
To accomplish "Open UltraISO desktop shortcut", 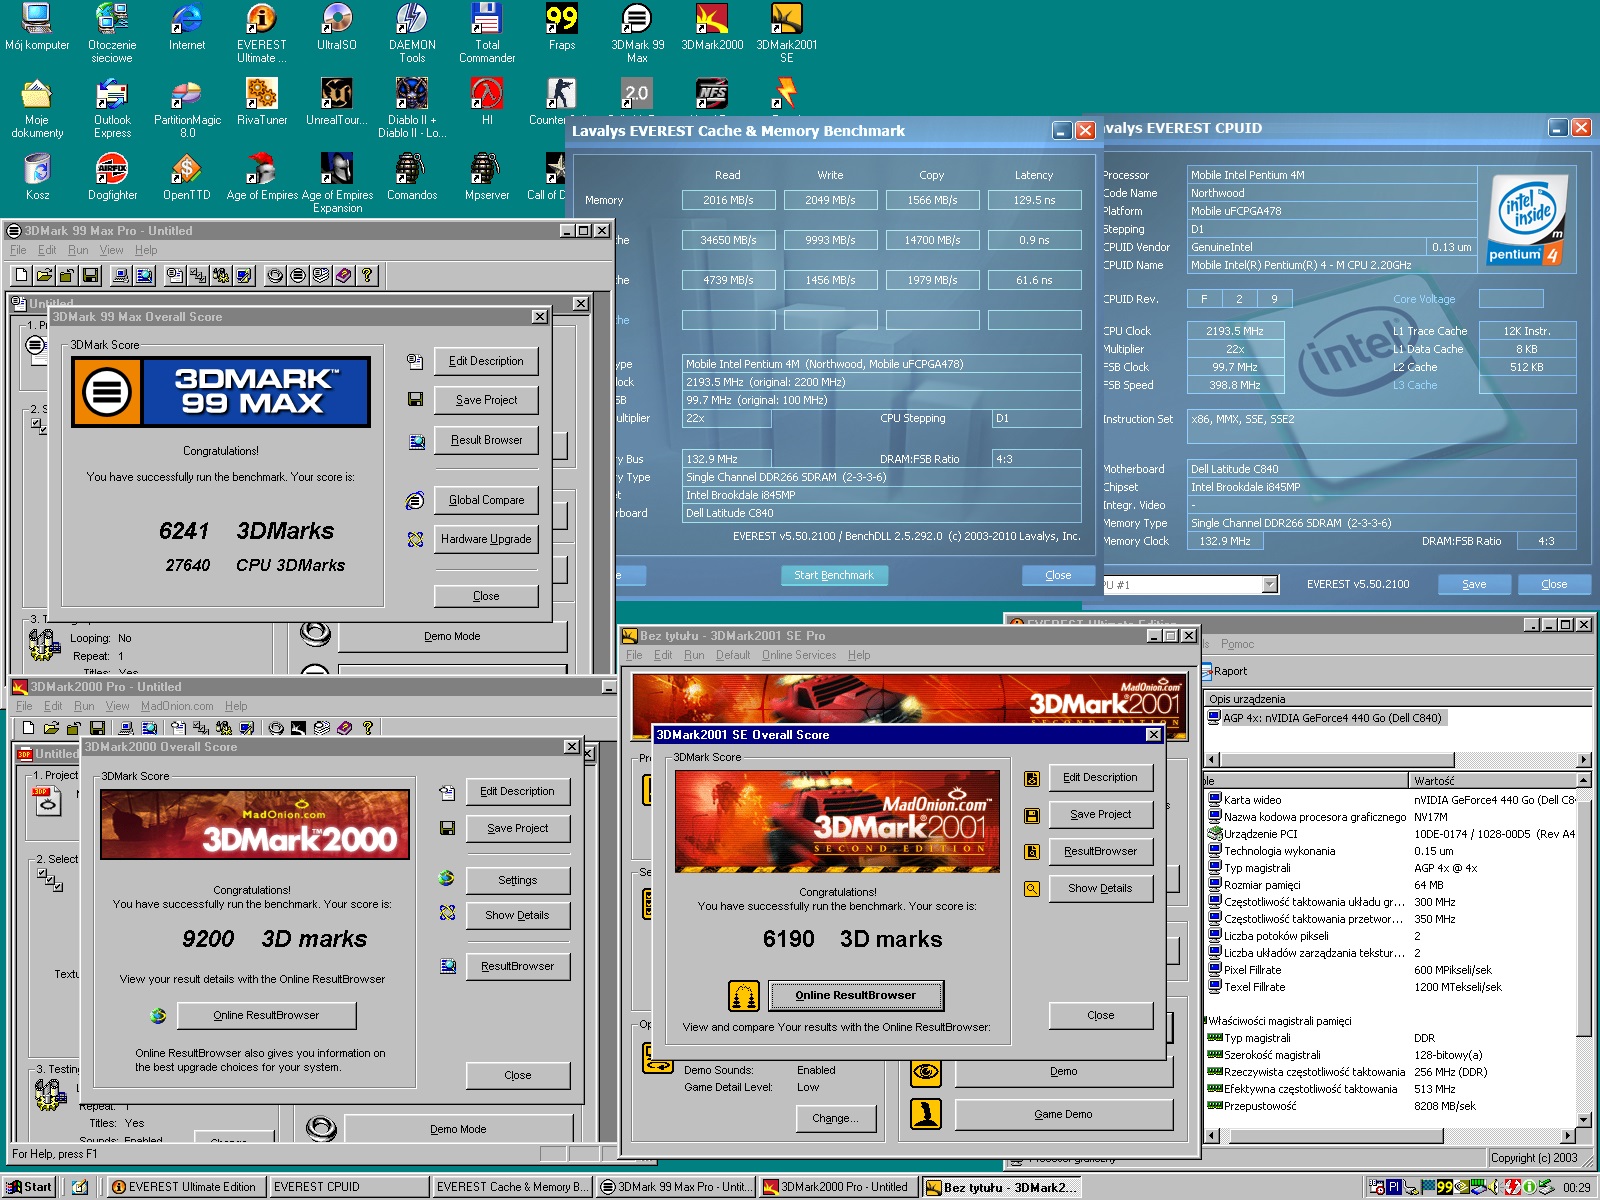I will (336, 27).
